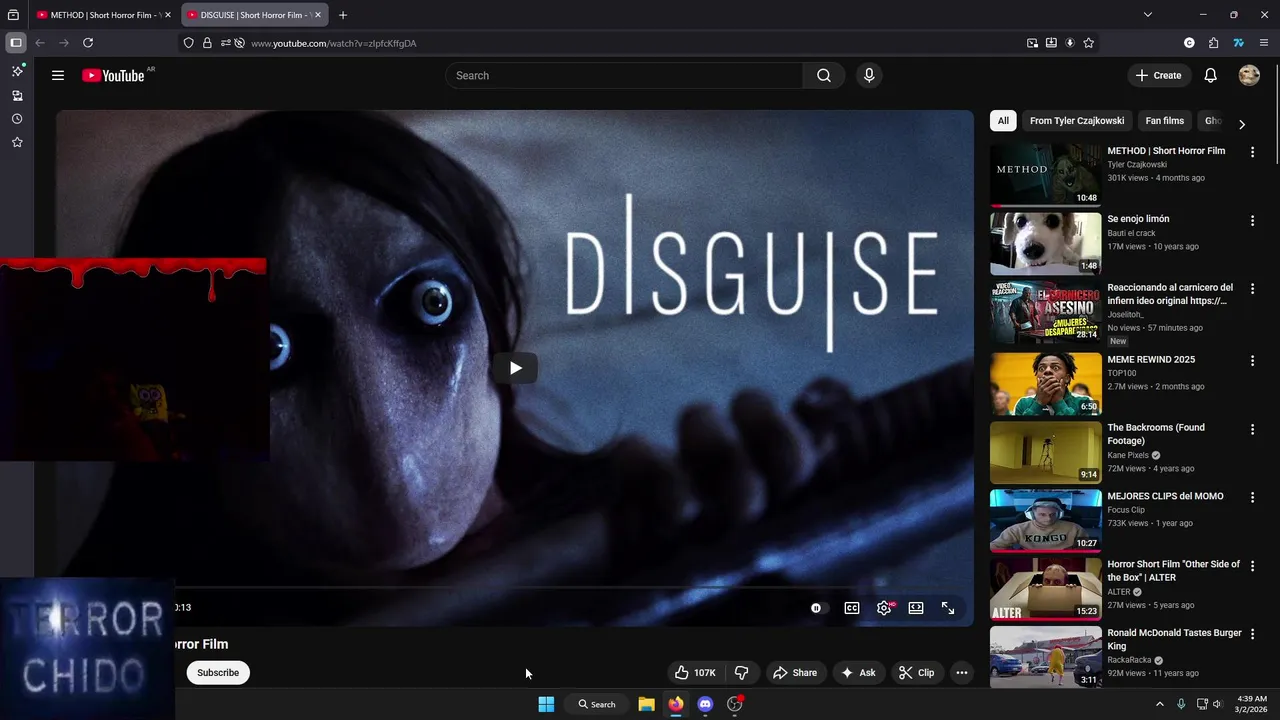Open Firefox extensions puzzle icon
The height and width of the screenshot is (720, 1280).
1213,43
